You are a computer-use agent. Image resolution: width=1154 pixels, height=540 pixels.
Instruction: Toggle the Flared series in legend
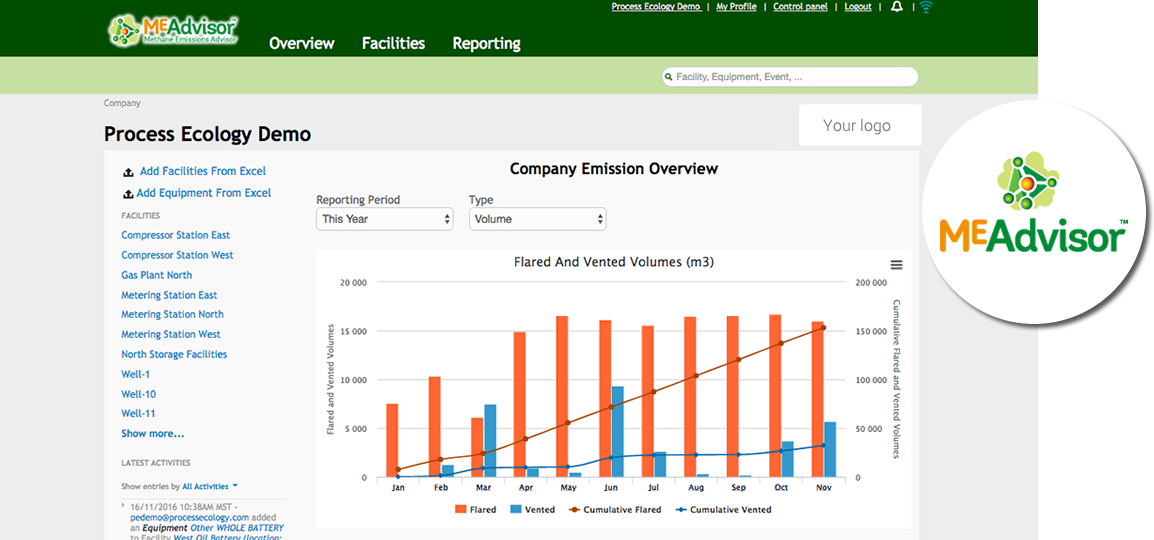475,509
